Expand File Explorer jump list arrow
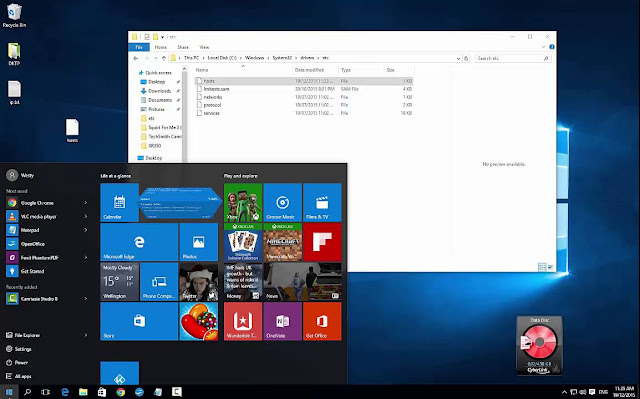This screenshot has width=640, height=399. (86, 335)
